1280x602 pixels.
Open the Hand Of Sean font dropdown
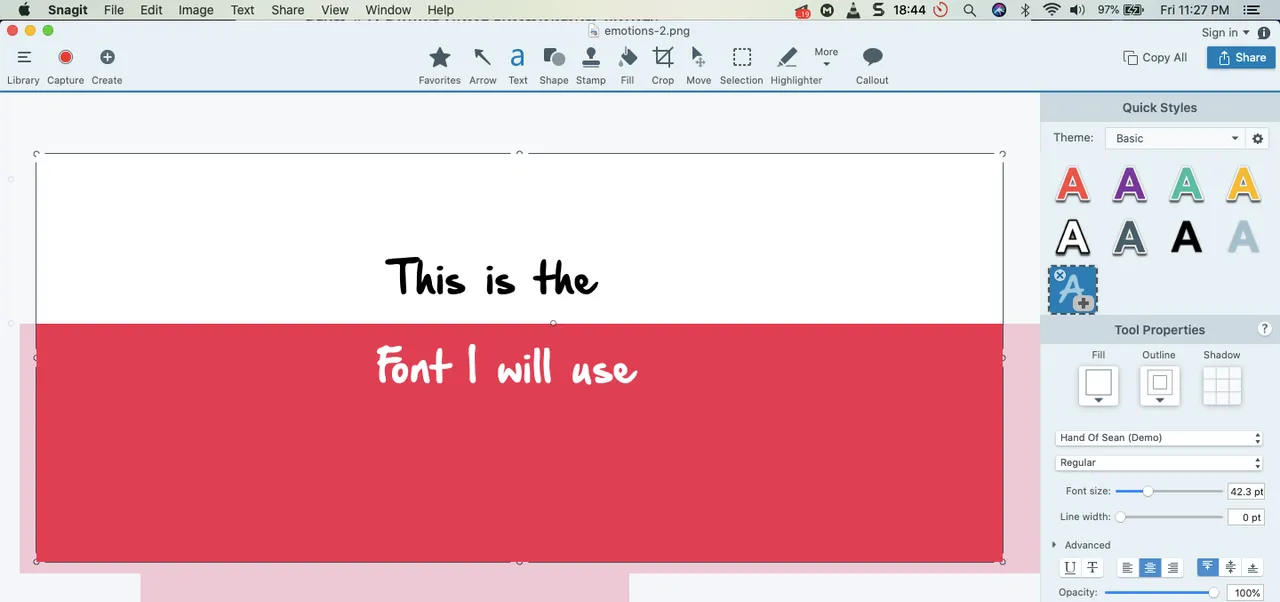[x=1159, y=438]
